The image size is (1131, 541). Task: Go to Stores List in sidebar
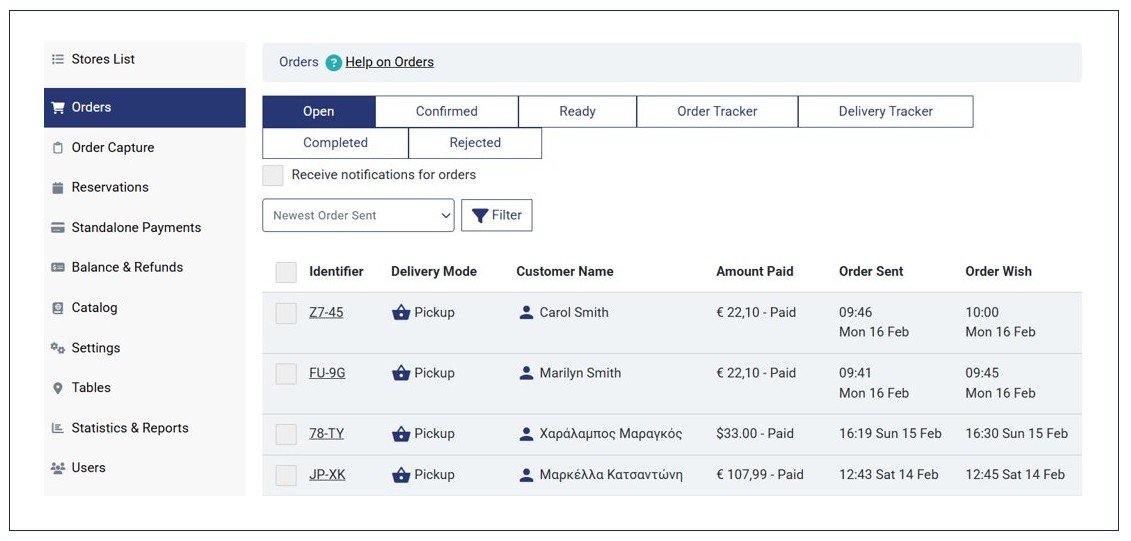145,60
